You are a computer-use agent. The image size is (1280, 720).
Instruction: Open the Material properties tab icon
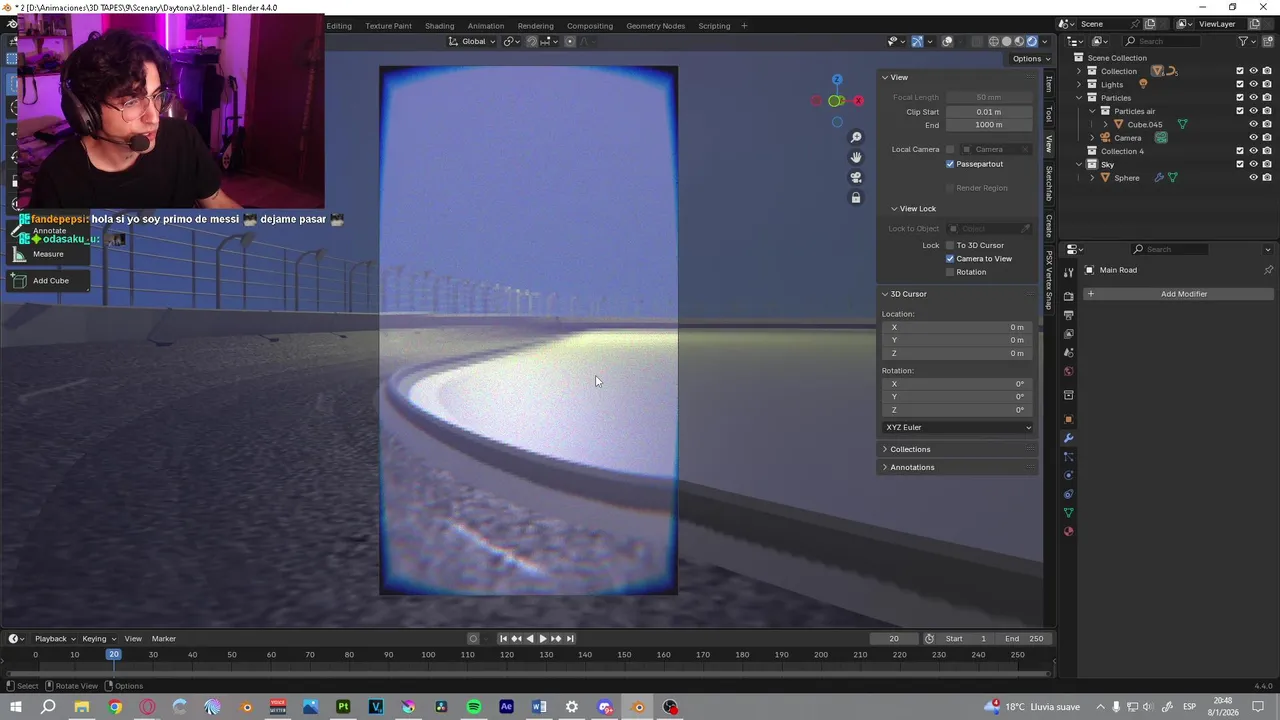pos(1068,531)
